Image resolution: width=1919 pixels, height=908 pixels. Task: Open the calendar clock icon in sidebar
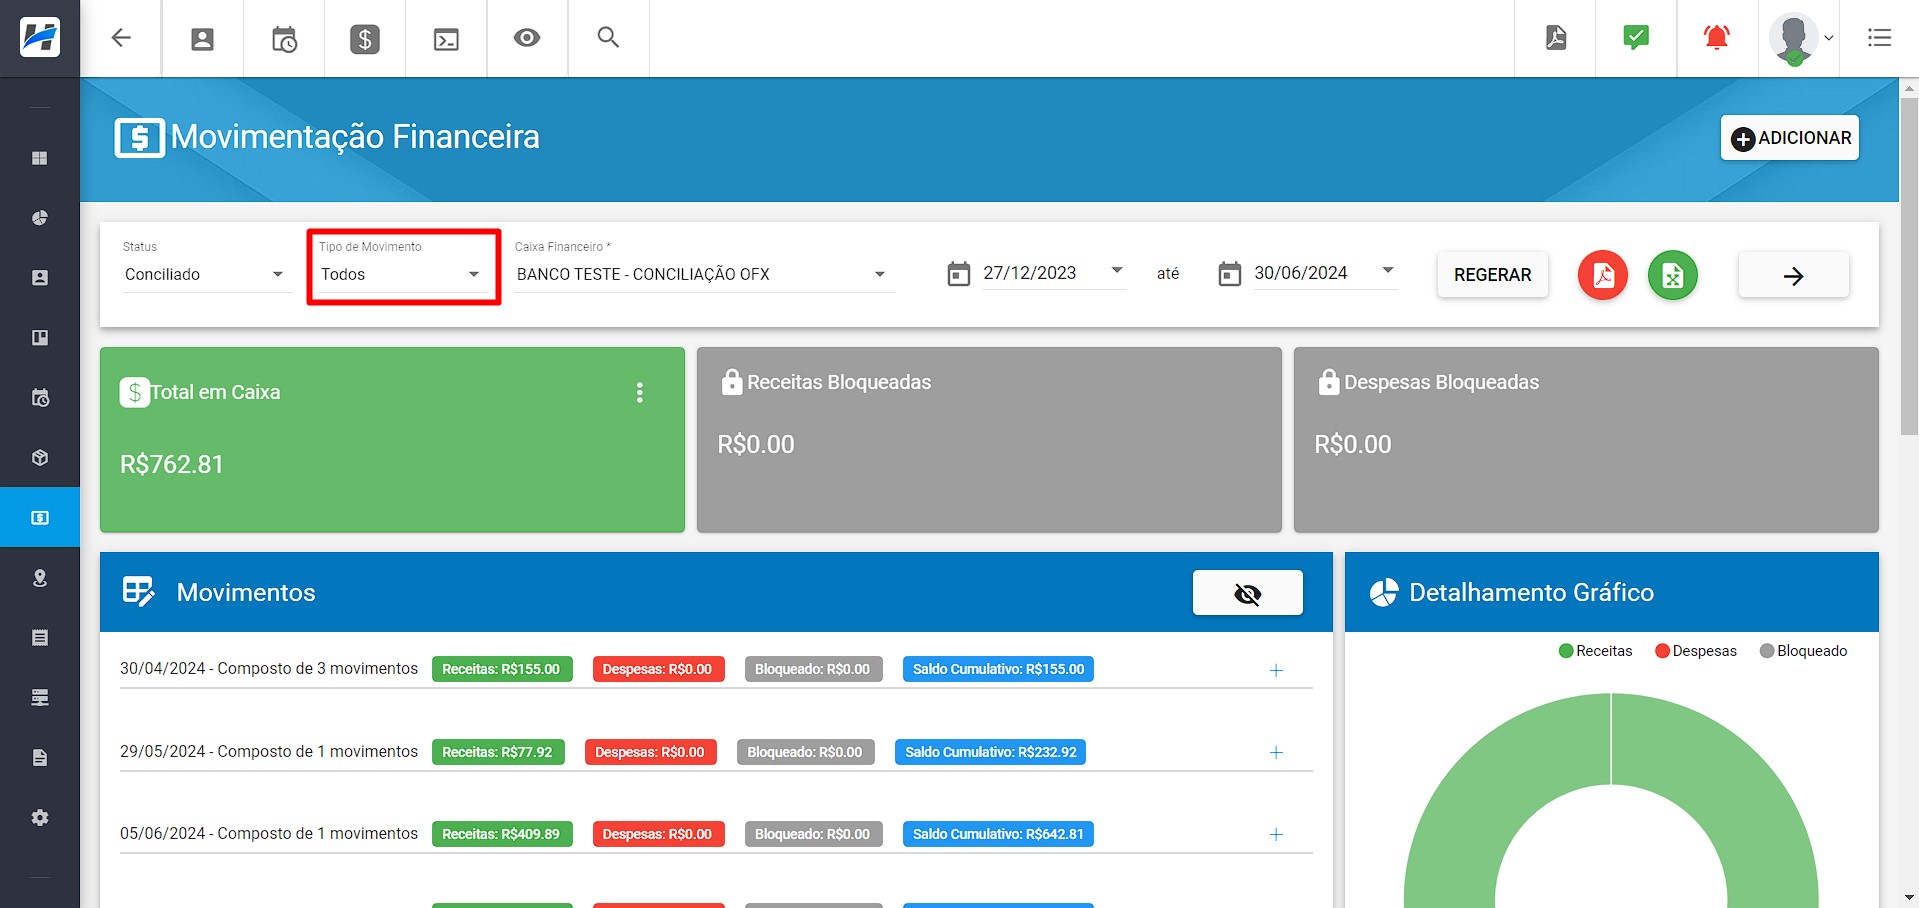tap(40, 398)
